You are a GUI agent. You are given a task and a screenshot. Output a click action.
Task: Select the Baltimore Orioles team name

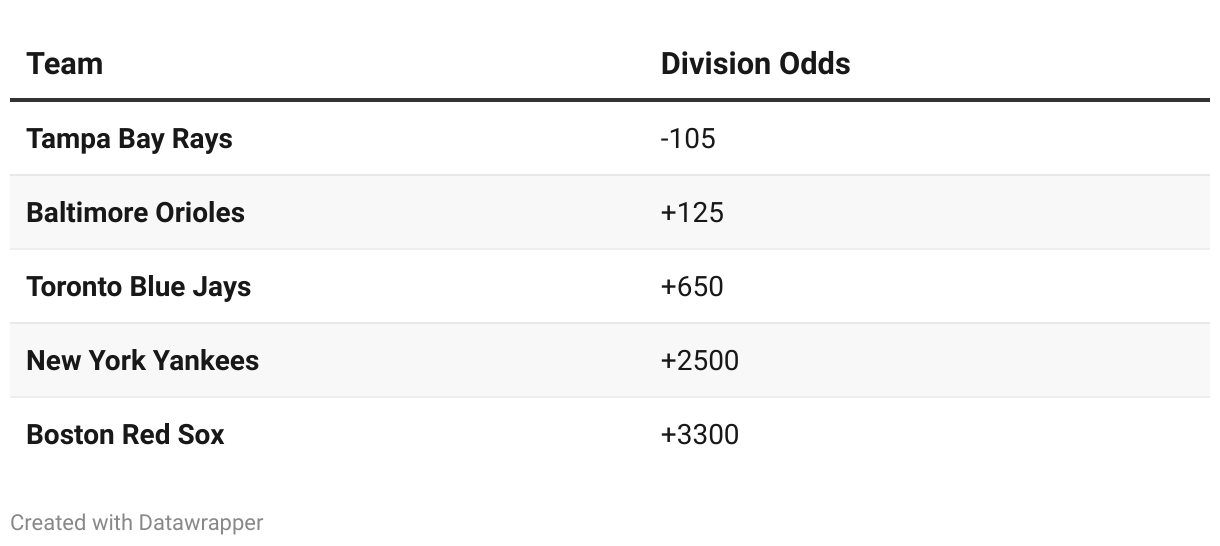point(135,212)
